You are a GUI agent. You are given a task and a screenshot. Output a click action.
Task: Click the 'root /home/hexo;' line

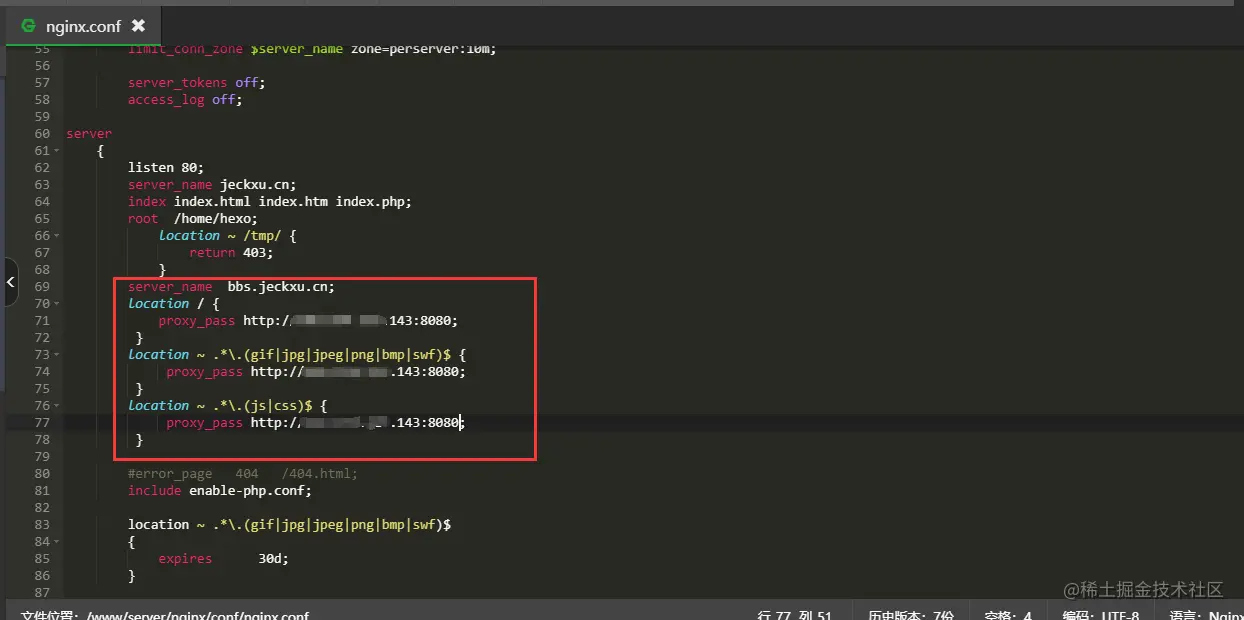tap(193, 219)
